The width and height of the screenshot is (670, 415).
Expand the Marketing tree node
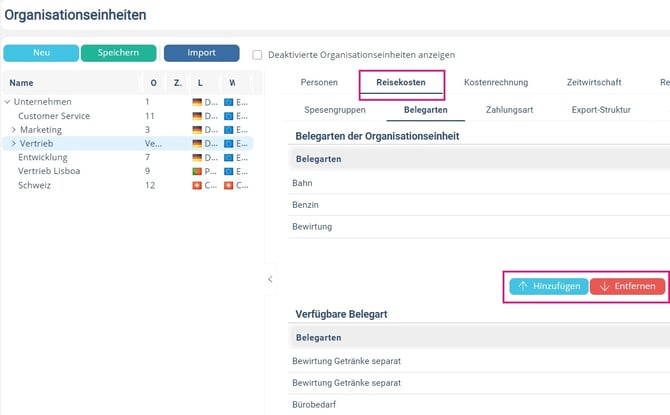(13, 130)
